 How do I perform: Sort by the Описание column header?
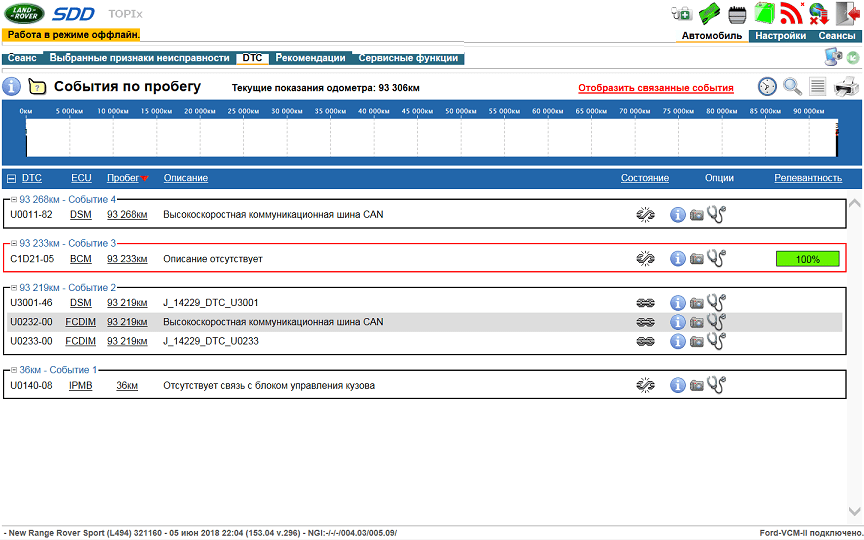tap(186, 178)
